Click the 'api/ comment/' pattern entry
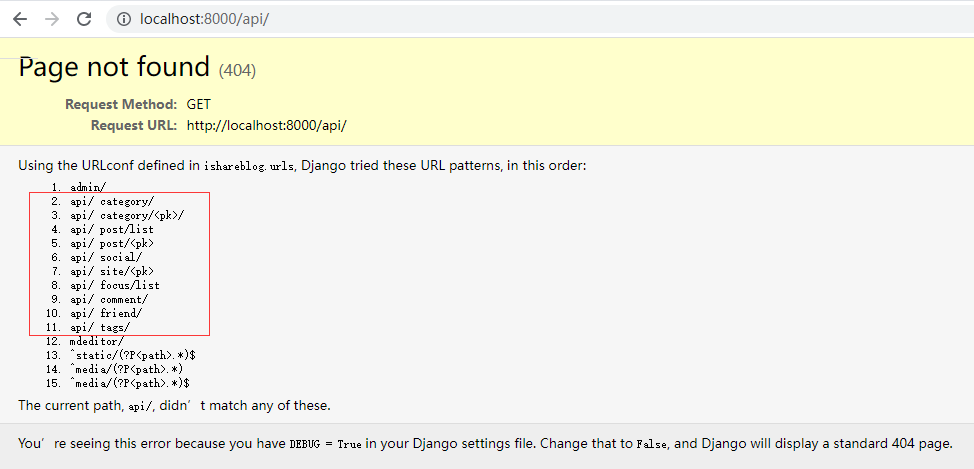 (x=108, y=299)
